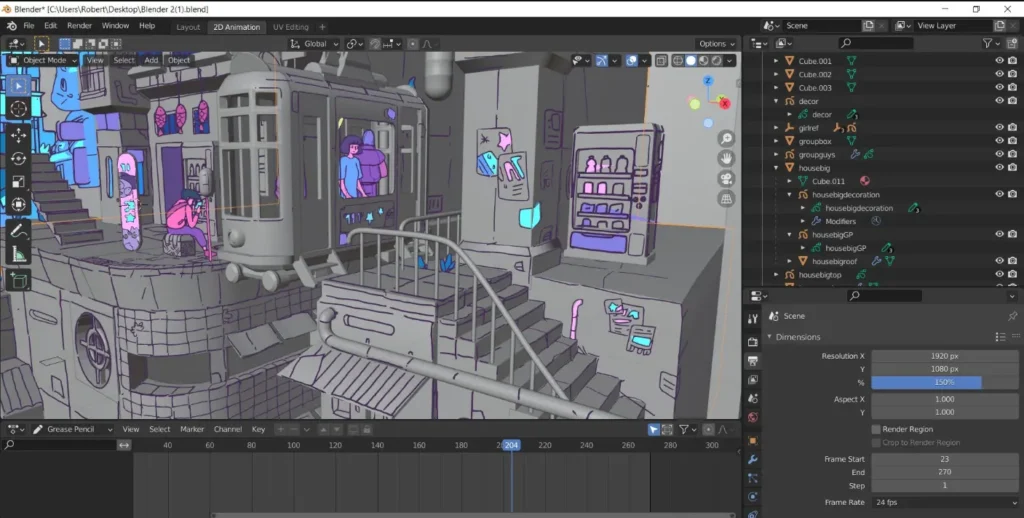Activate the Select Box tool
The image size is (1024, 518).
pos(18,86)
